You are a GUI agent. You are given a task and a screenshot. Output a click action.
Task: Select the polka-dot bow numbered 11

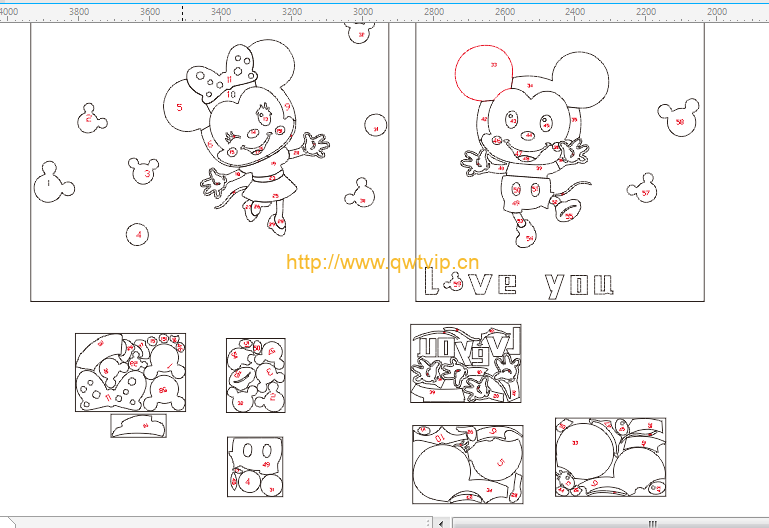pos(224,74)
